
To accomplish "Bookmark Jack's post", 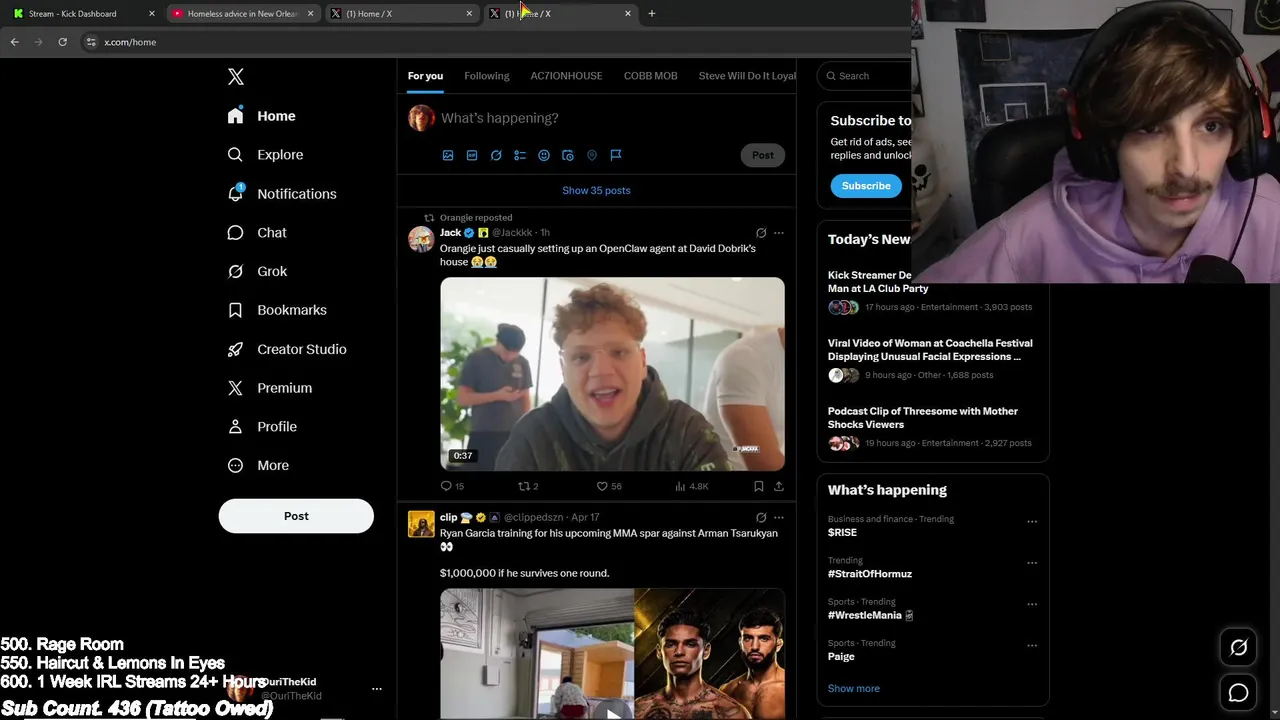I will click(759, 486).
